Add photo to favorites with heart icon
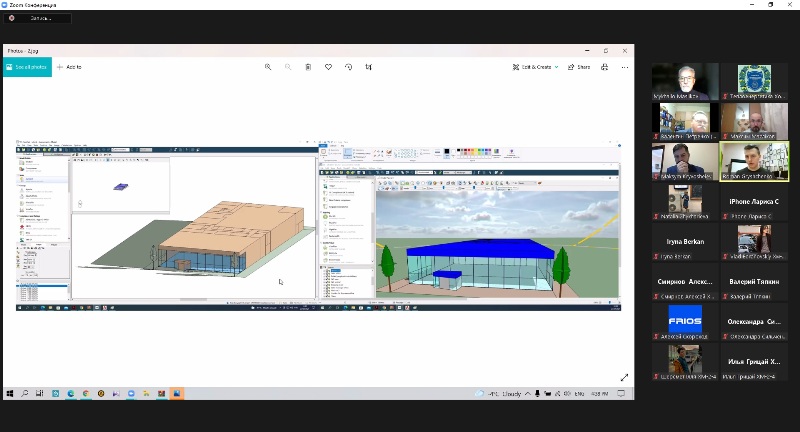The height and width of the screenshot is (432, 800). point(328,67)
